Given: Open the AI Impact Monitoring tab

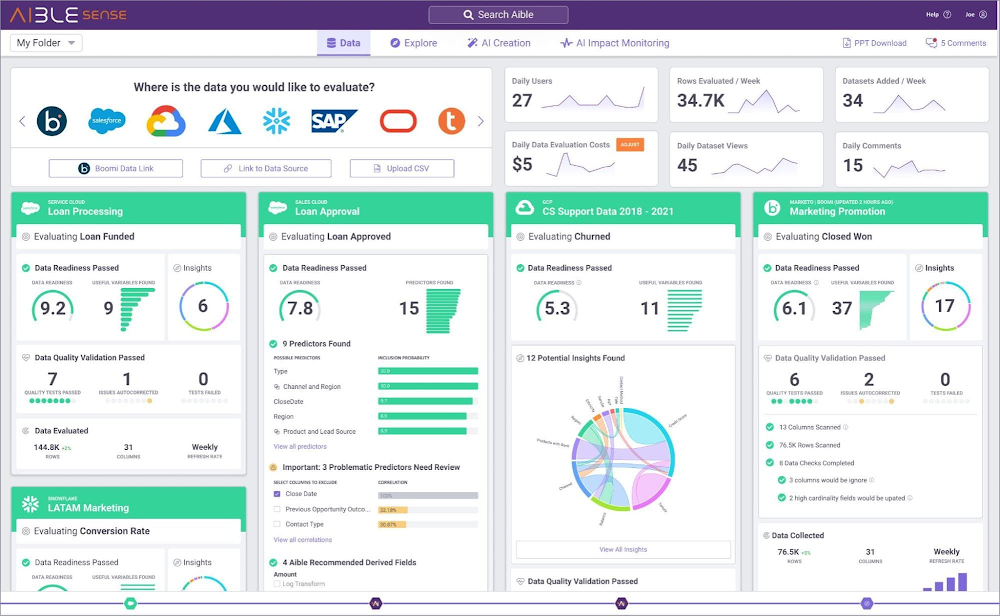Looking at the screenshot, I should (615, 43).
